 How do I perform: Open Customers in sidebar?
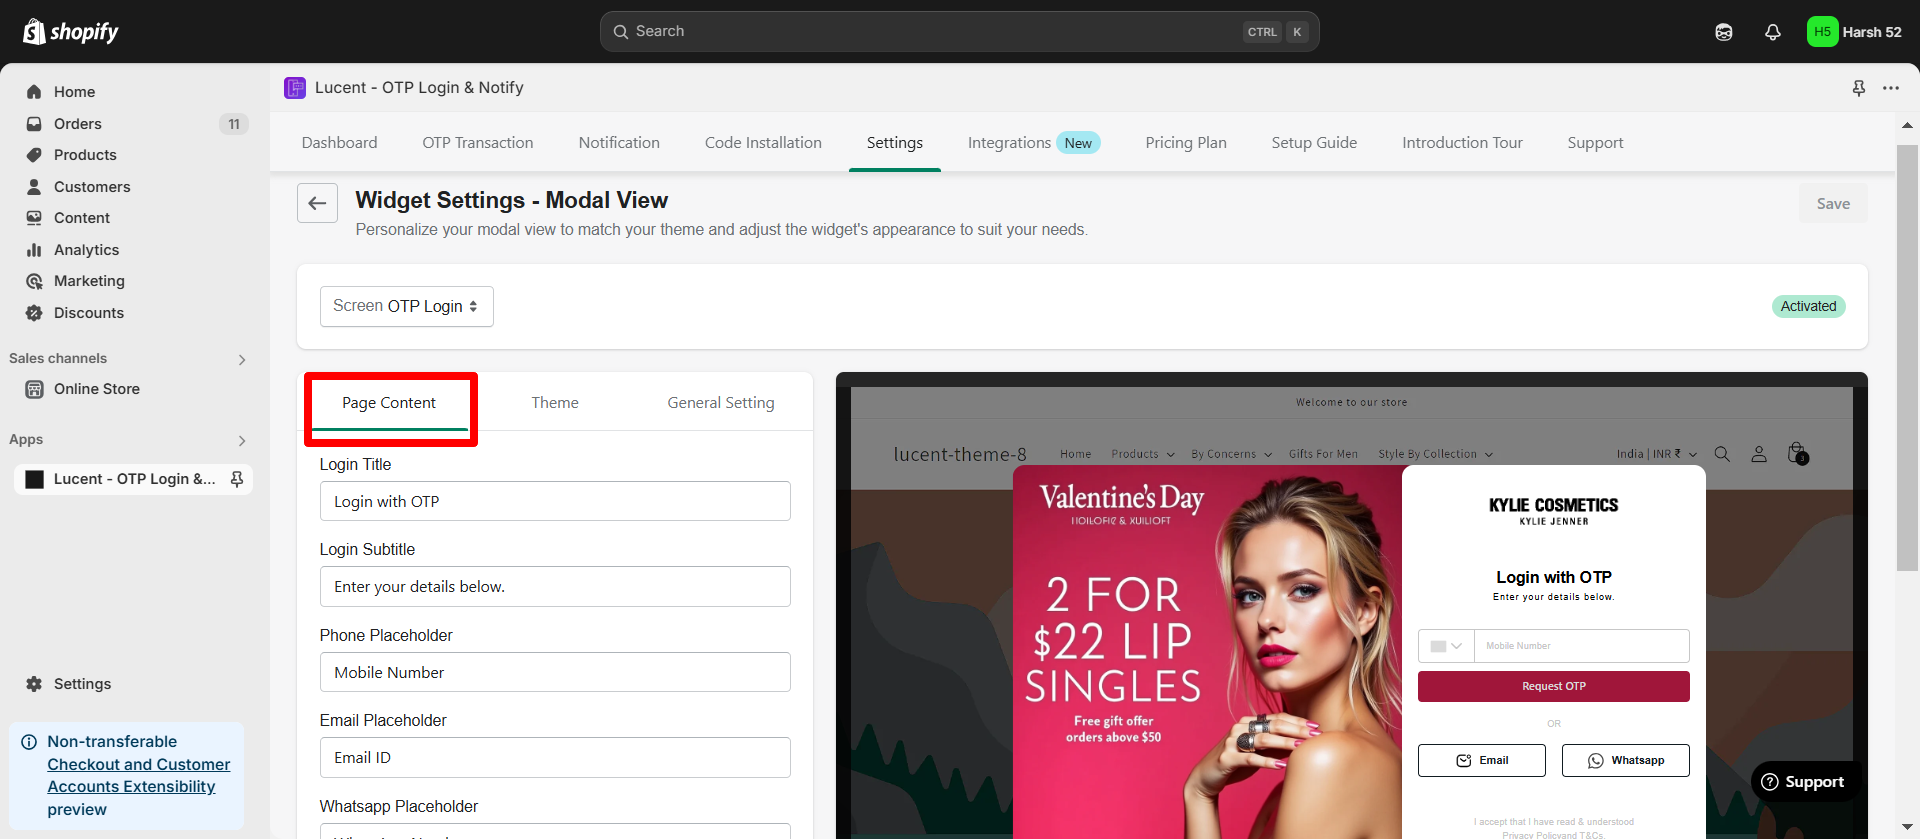coord(92,187)
